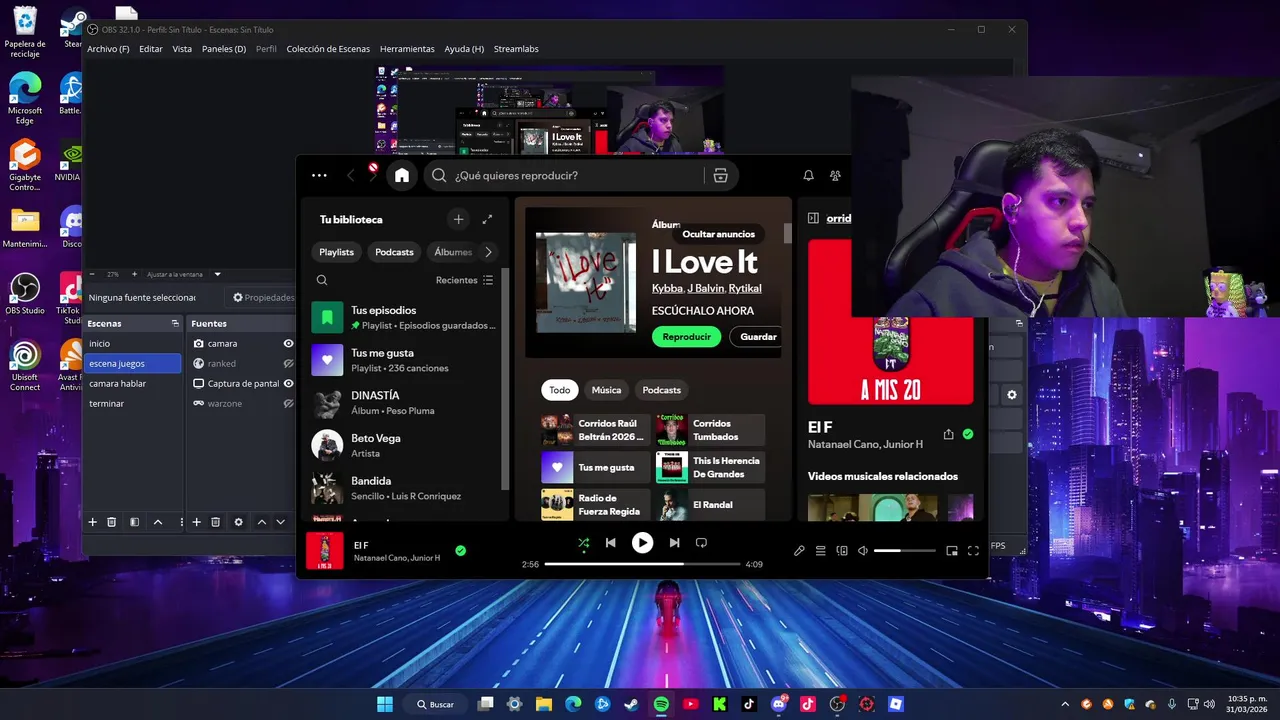Create a new playlist with plus icon
The image size is (1280, 720).
pyautogui.click(x=458, y=219)
